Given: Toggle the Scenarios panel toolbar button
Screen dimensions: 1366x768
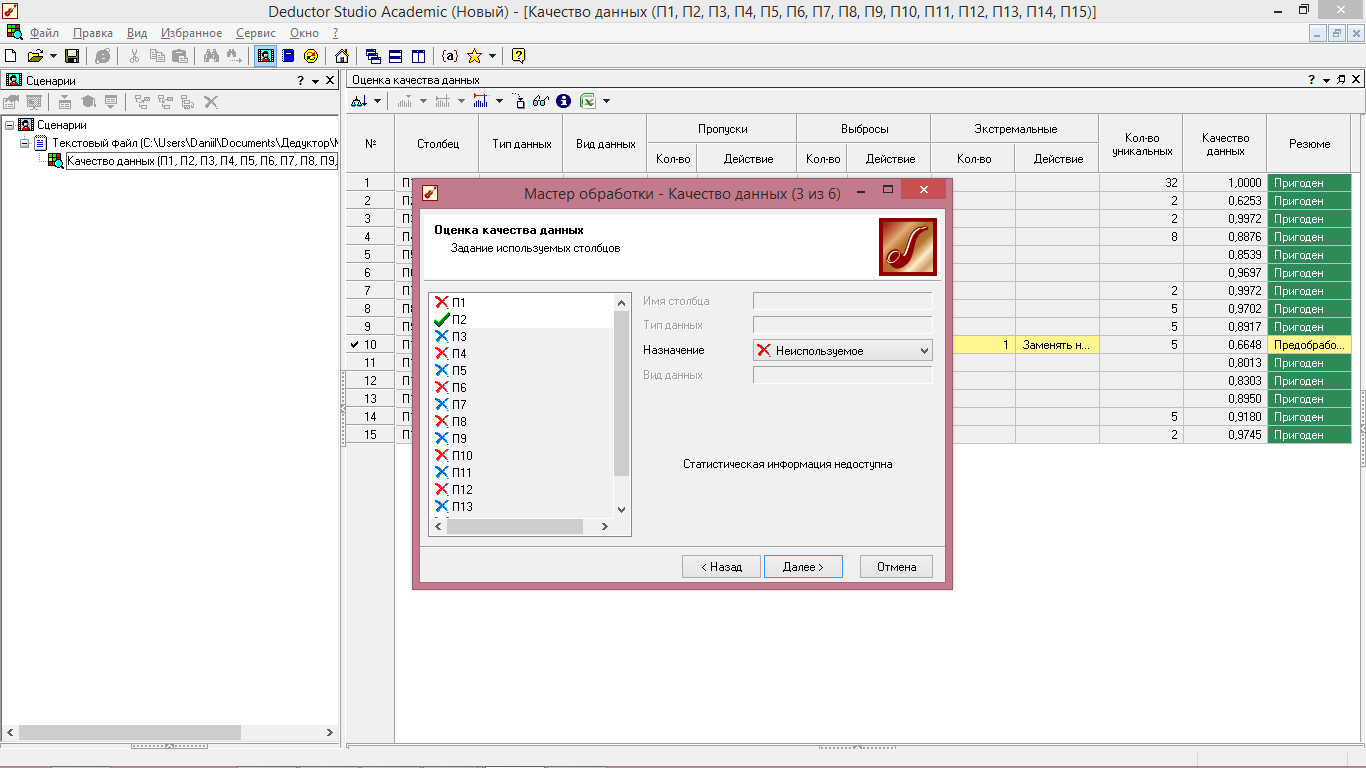Looking at the screenshot, I should click(266, 56).
